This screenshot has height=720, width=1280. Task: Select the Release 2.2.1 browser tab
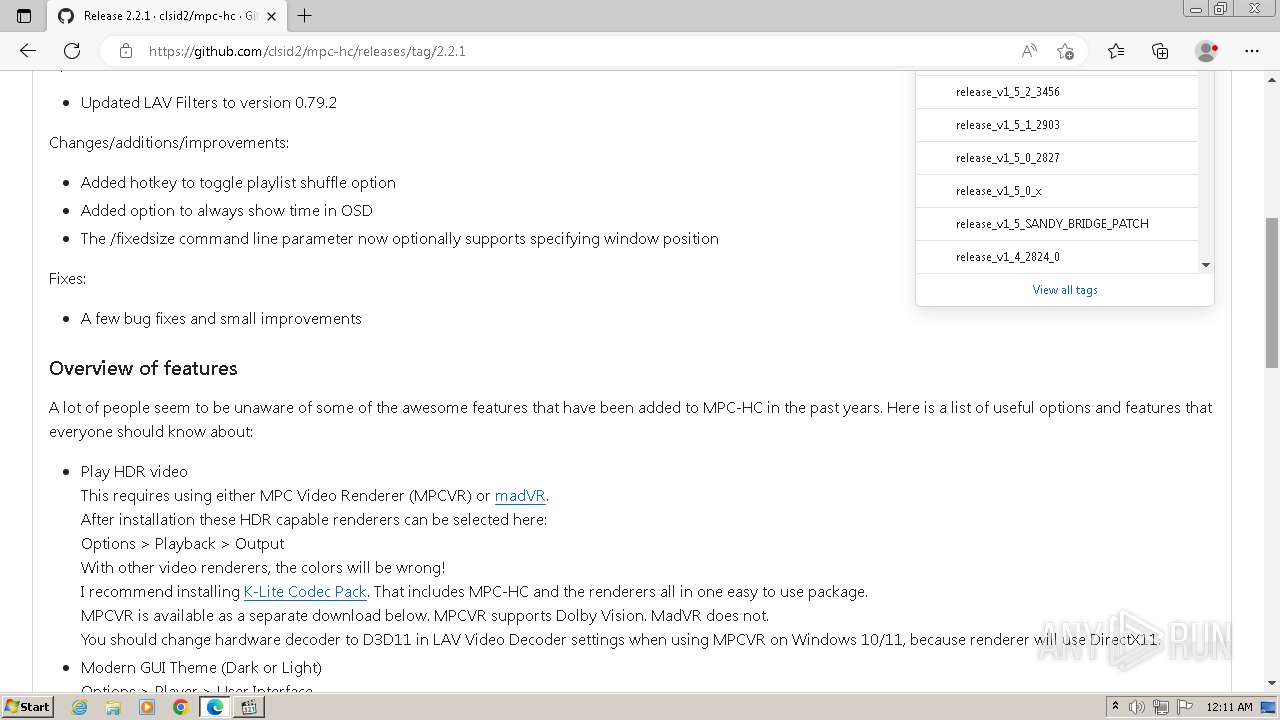(165, 16)
